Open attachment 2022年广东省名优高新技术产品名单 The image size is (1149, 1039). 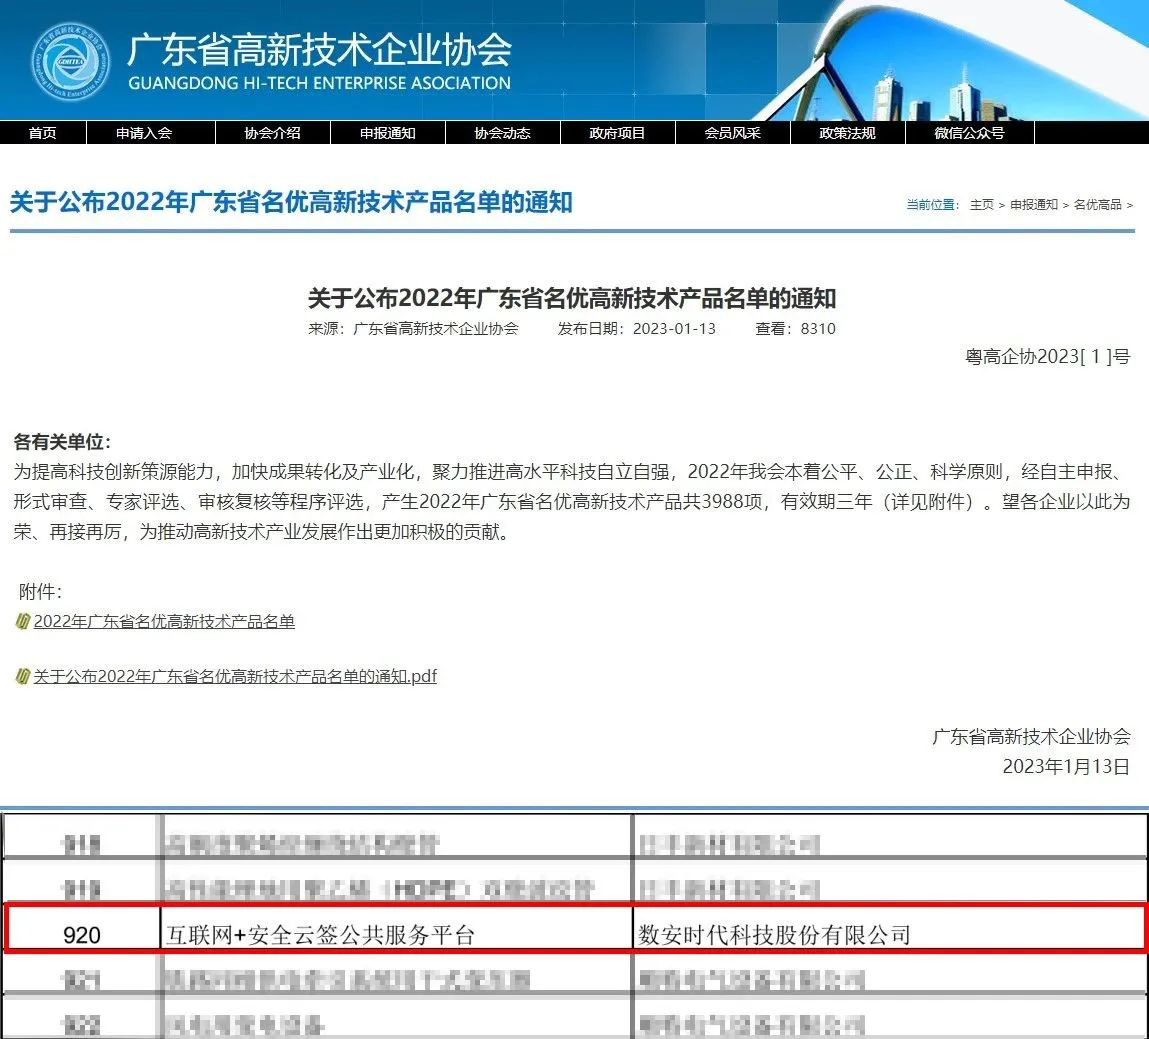[164, 621]
